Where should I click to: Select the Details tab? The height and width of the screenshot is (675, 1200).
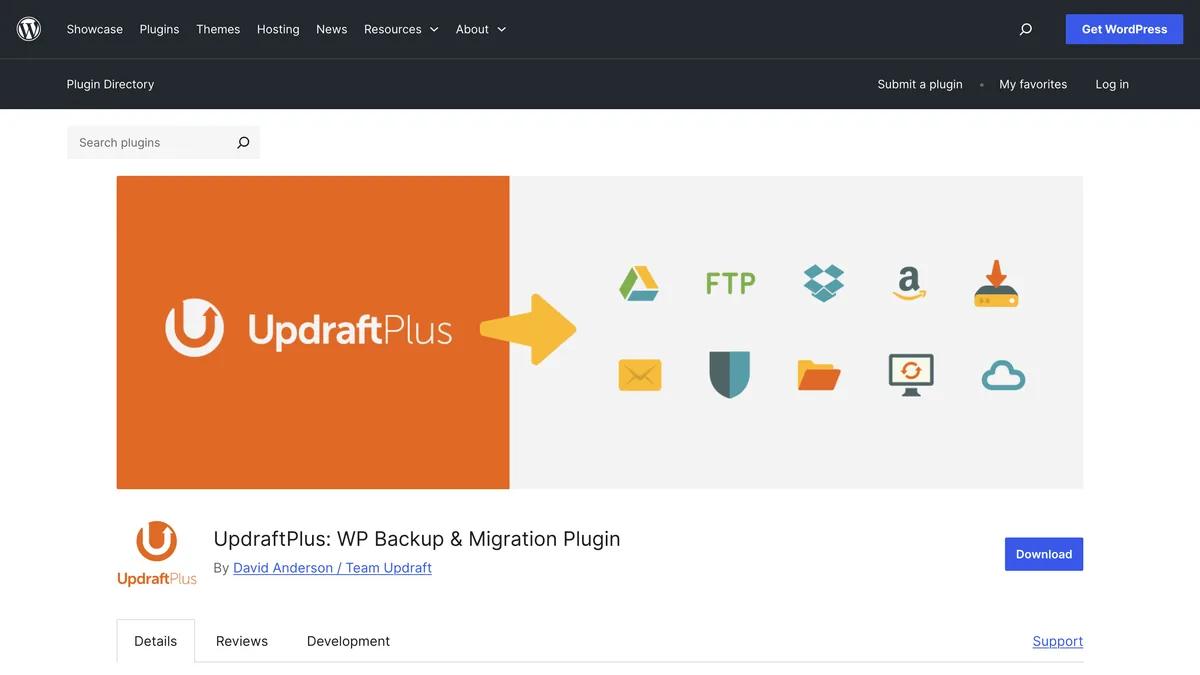[156, 641]
